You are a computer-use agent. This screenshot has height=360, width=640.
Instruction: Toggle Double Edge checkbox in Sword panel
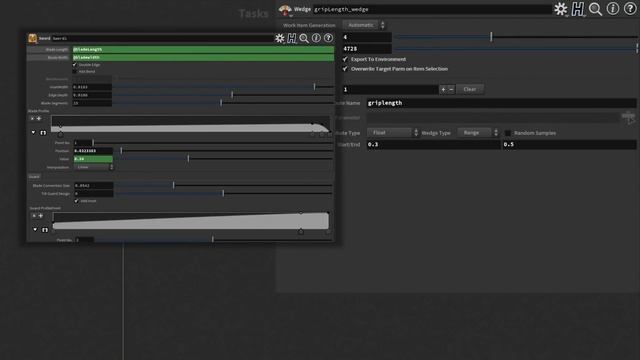coord(75,64)
